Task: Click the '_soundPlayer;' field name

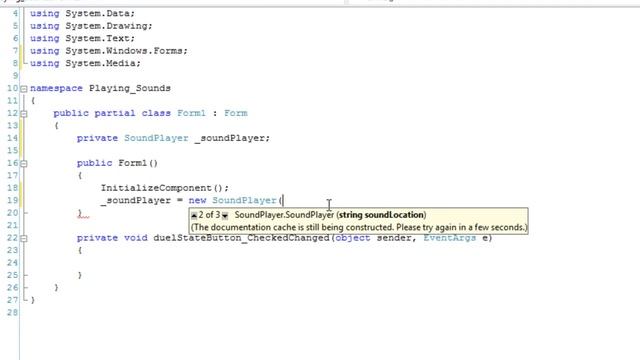Action: point(232,138)
